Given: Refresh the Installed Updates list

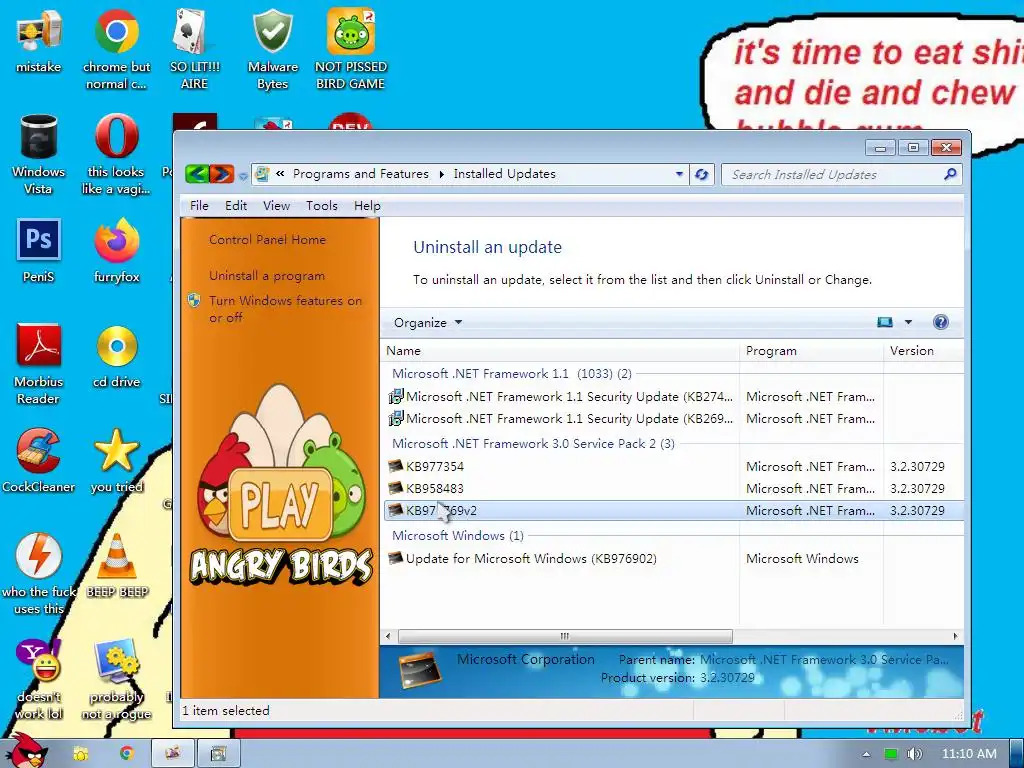Looking at the screenshot, I should pyautogui.click(x=701, y=174).
